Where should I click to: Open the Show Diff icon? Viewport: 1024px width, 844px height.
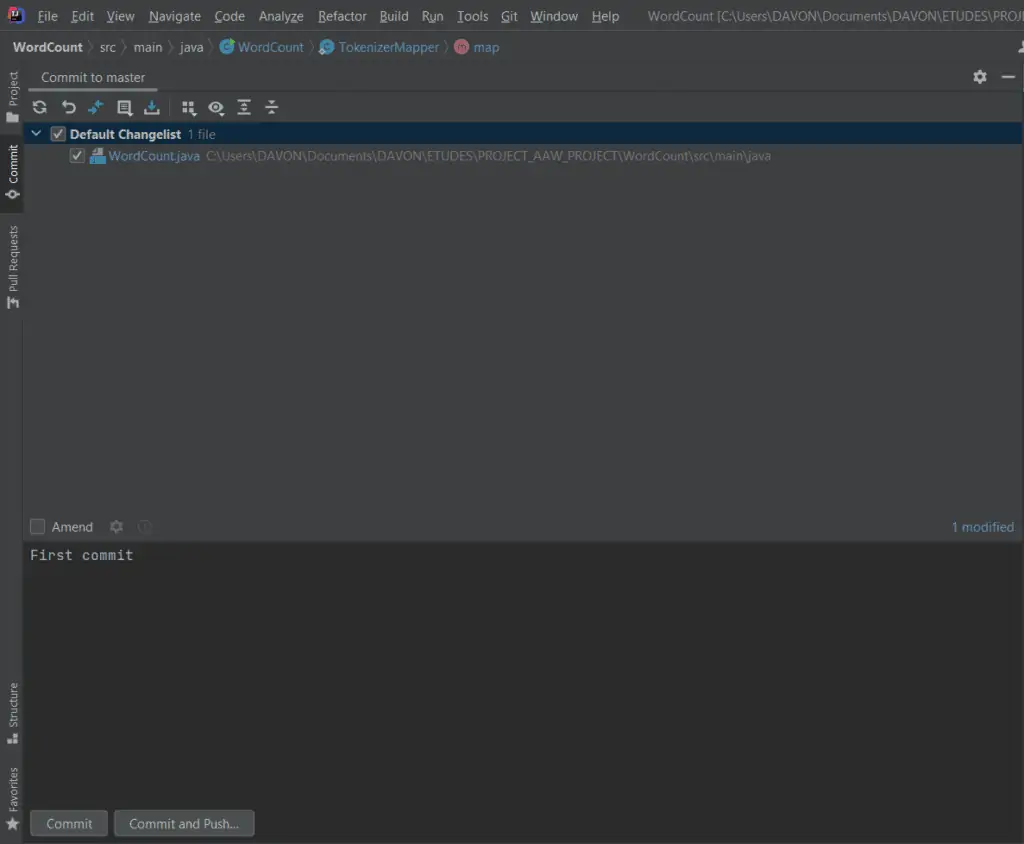tap(96, 107)
